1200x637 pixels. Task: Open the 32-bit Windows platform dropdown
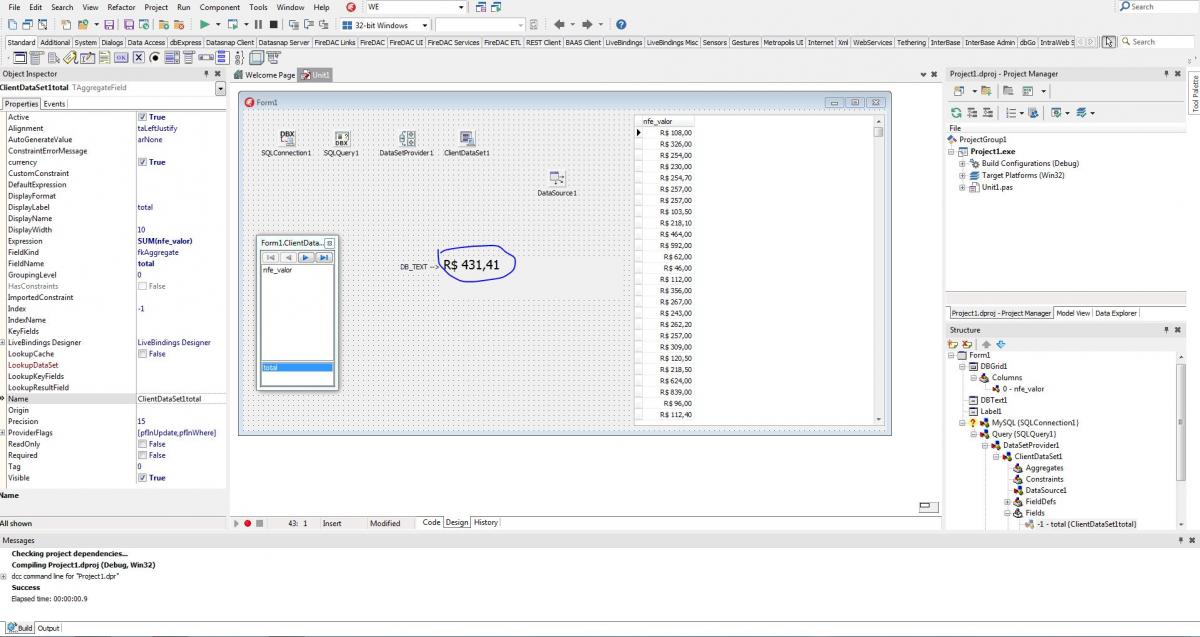click(x=424, y=24)
